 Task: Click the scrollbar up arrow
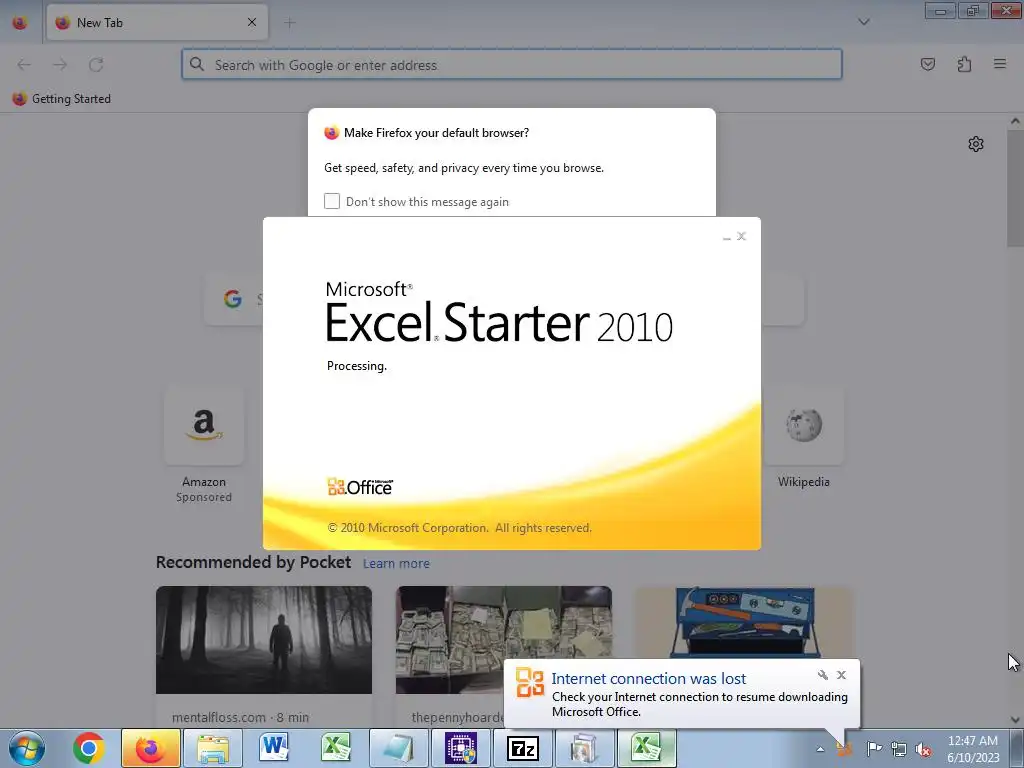click(1016, 121)
